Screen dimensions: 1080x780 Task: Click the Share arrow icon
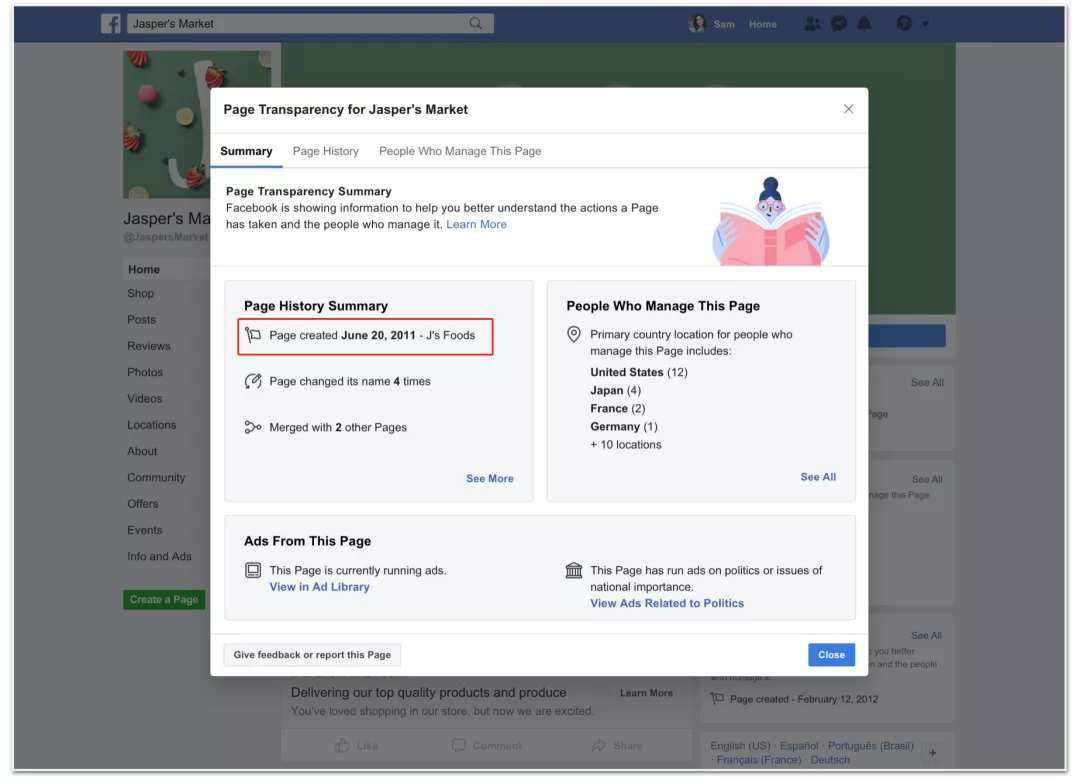599,746
